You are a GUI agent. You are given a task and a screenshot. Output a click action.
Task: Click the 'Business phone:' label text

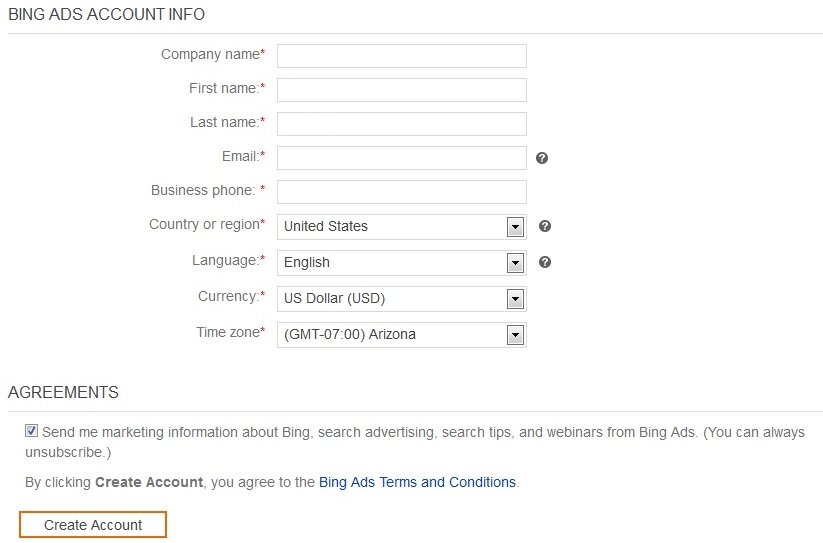pyautogui.click(x=204, y=190)
